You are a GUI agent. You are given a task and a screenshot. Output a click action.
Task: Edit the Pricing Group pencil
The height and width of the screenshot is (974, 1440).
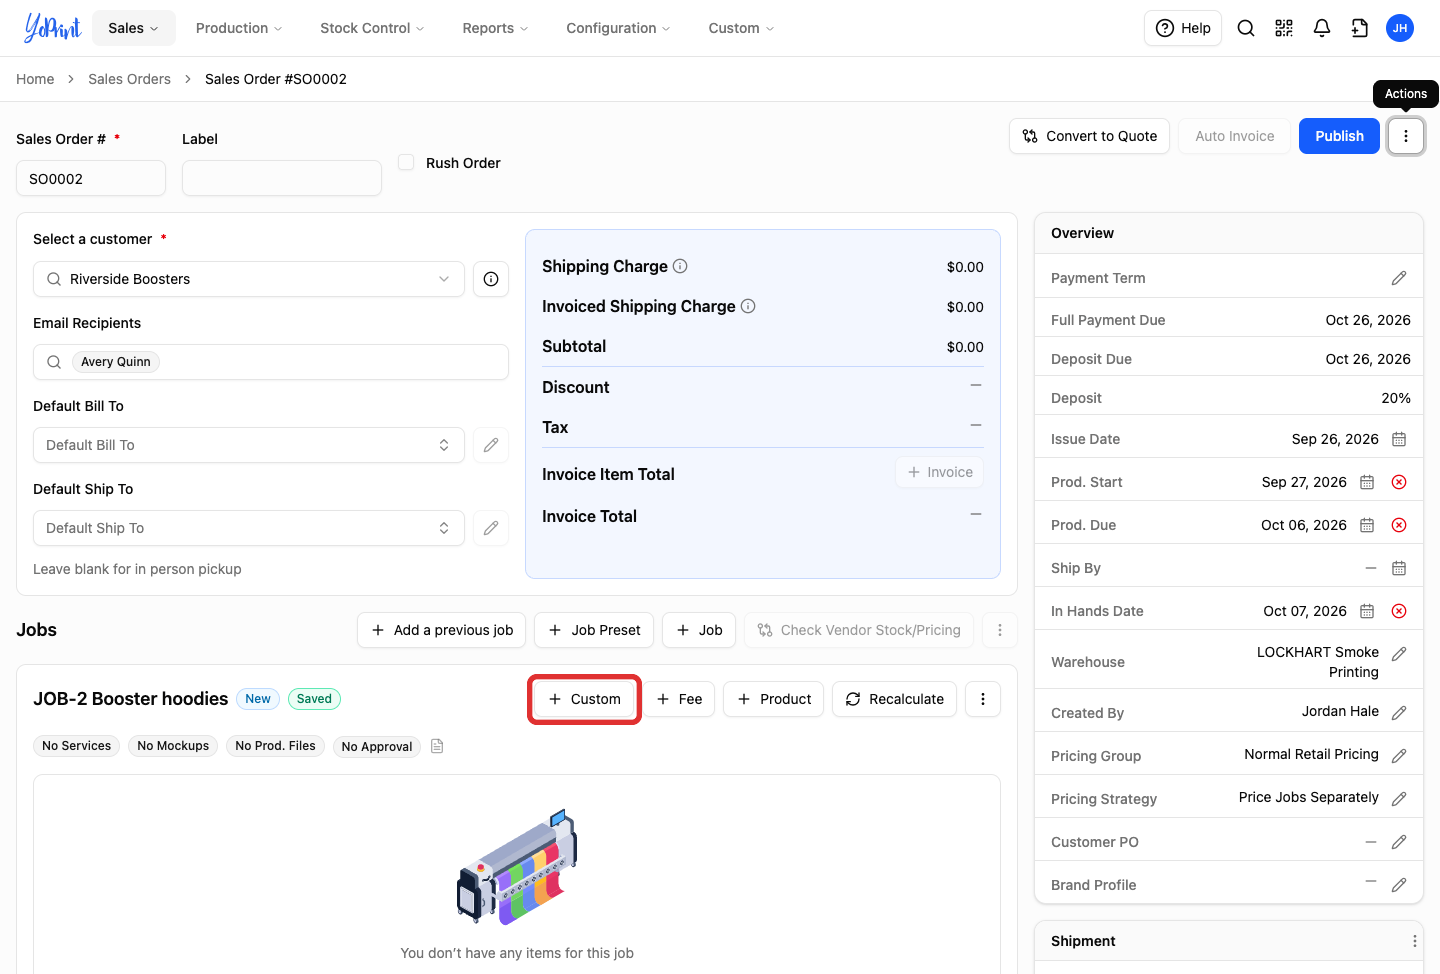pyautogui.click(x=1399, y=756)
